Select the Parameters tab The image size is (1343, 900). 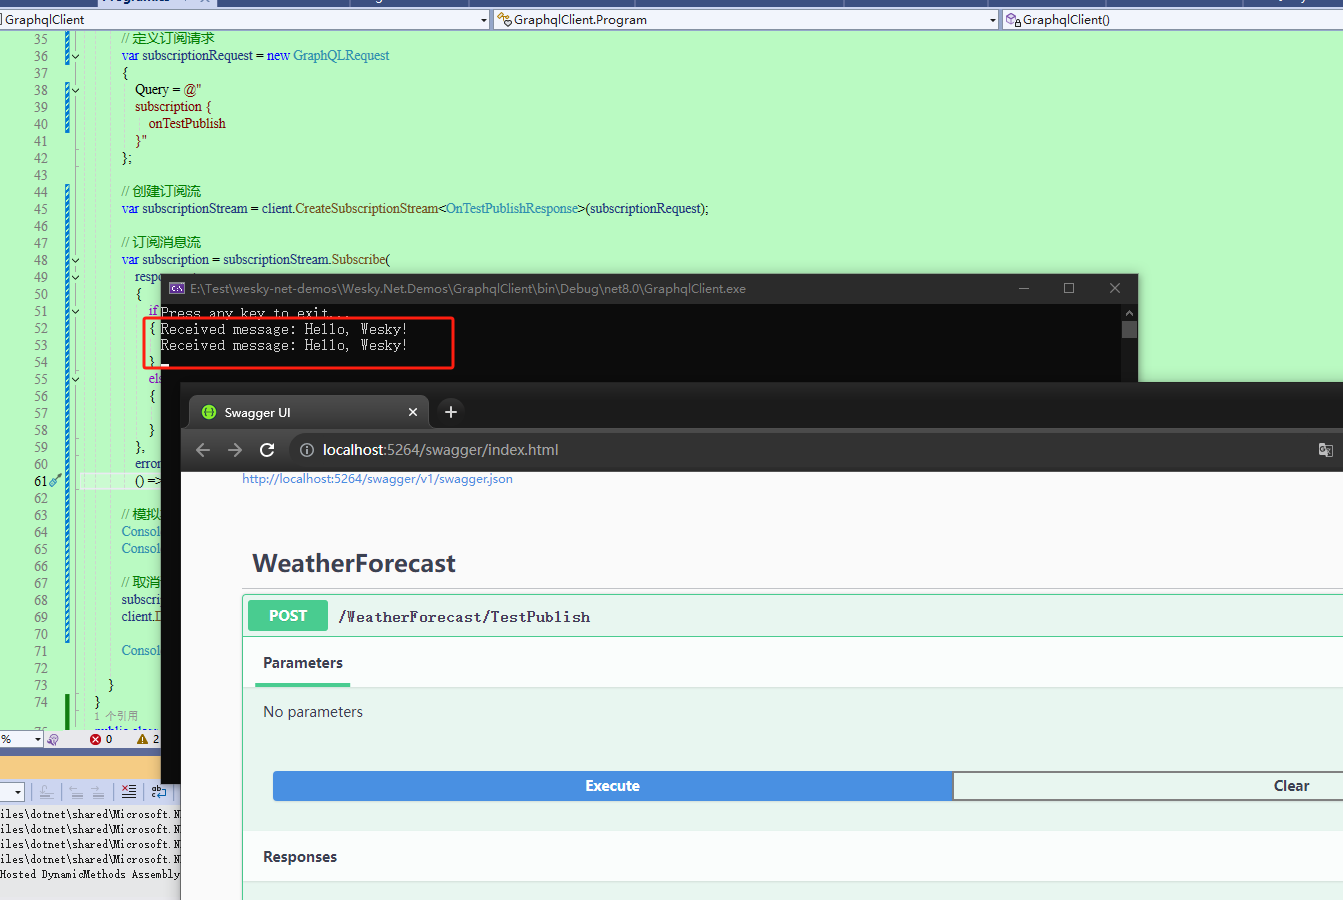303,663
